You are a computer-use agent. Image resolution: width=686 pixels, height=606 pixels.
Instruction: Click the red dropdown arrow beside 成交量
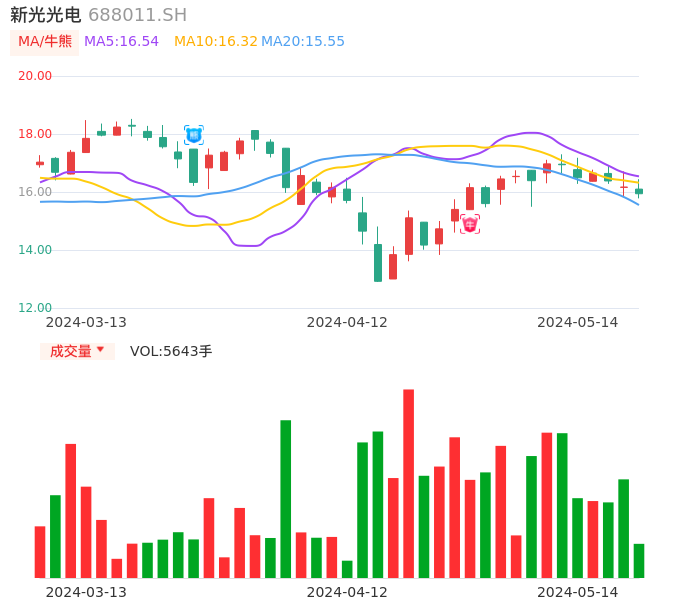100,350
